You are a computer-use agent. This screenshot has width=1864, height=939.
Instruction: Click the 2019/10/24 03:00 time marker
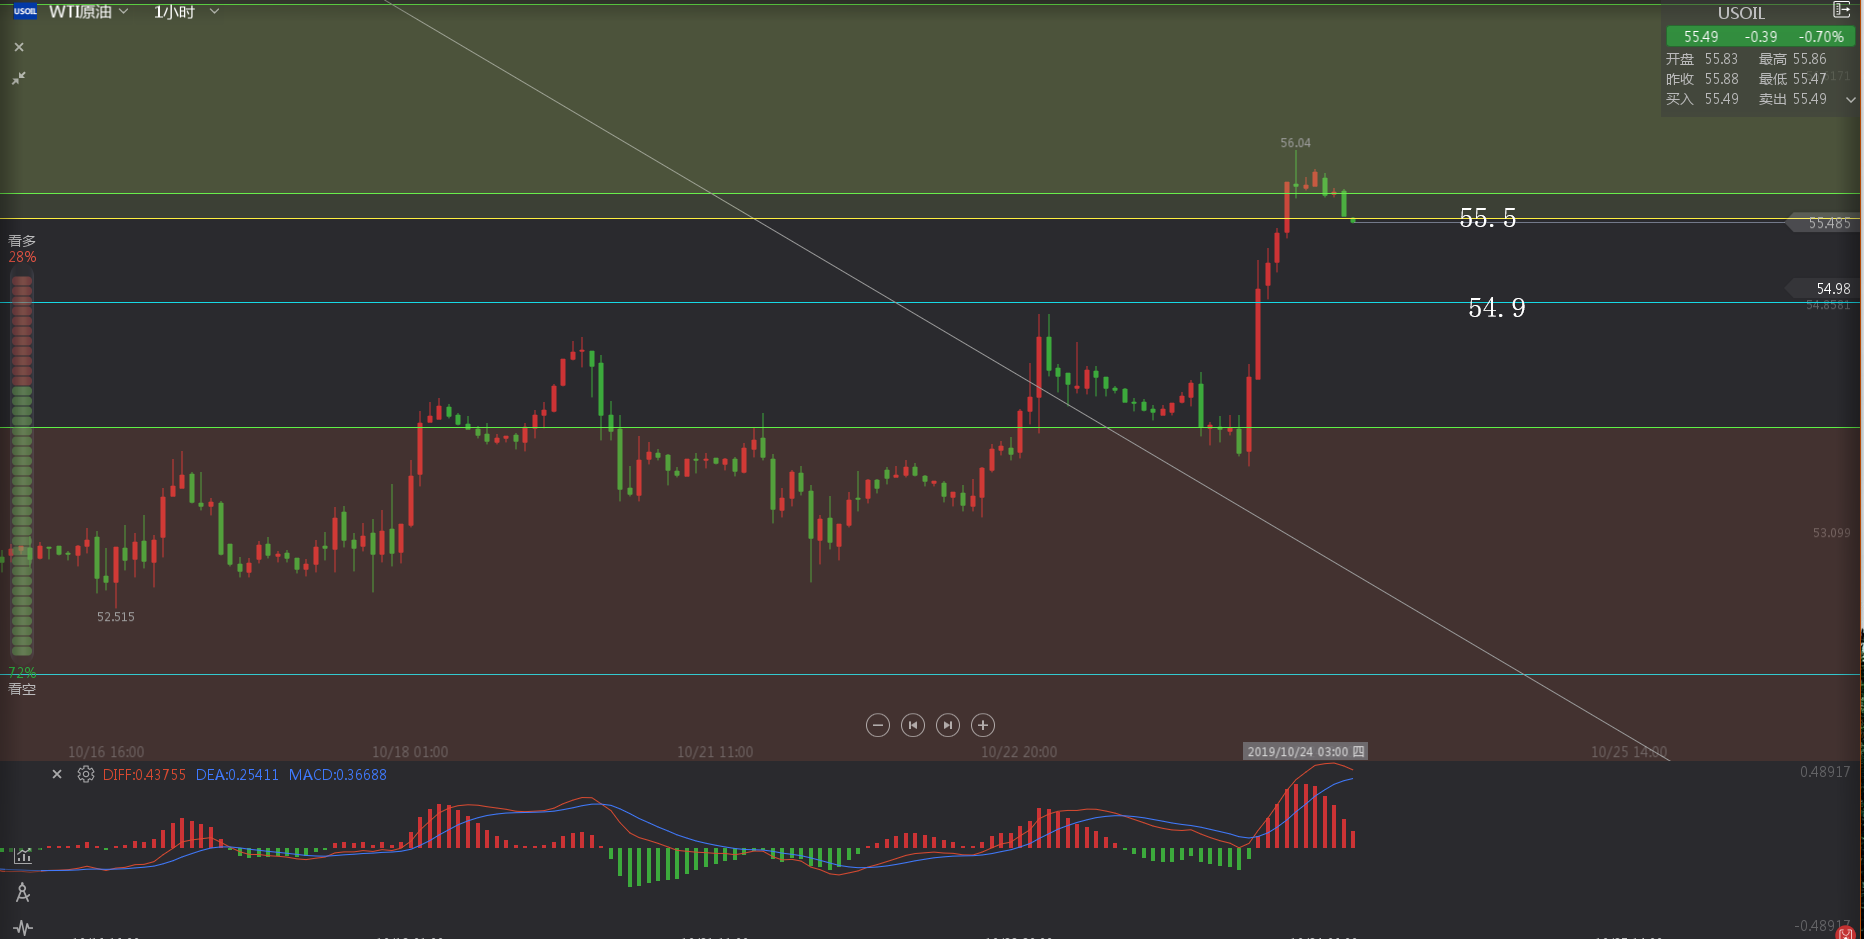coord(1304,751)
